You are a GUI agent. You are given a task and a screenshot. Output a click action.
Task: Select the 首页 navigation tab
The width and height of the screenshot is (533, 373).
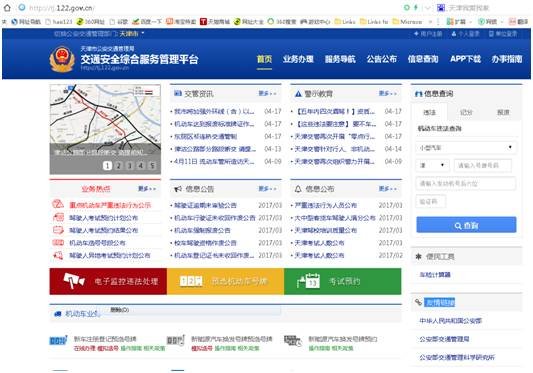pos(264,59)
